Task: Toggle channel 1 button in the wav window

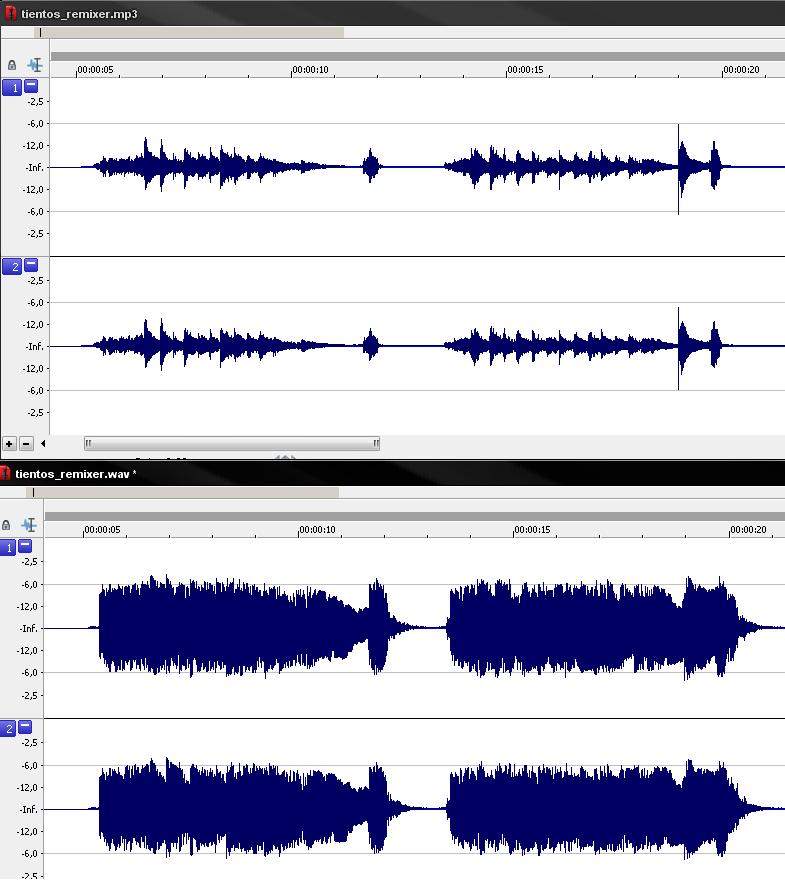Action: click(x=8, y=547)
